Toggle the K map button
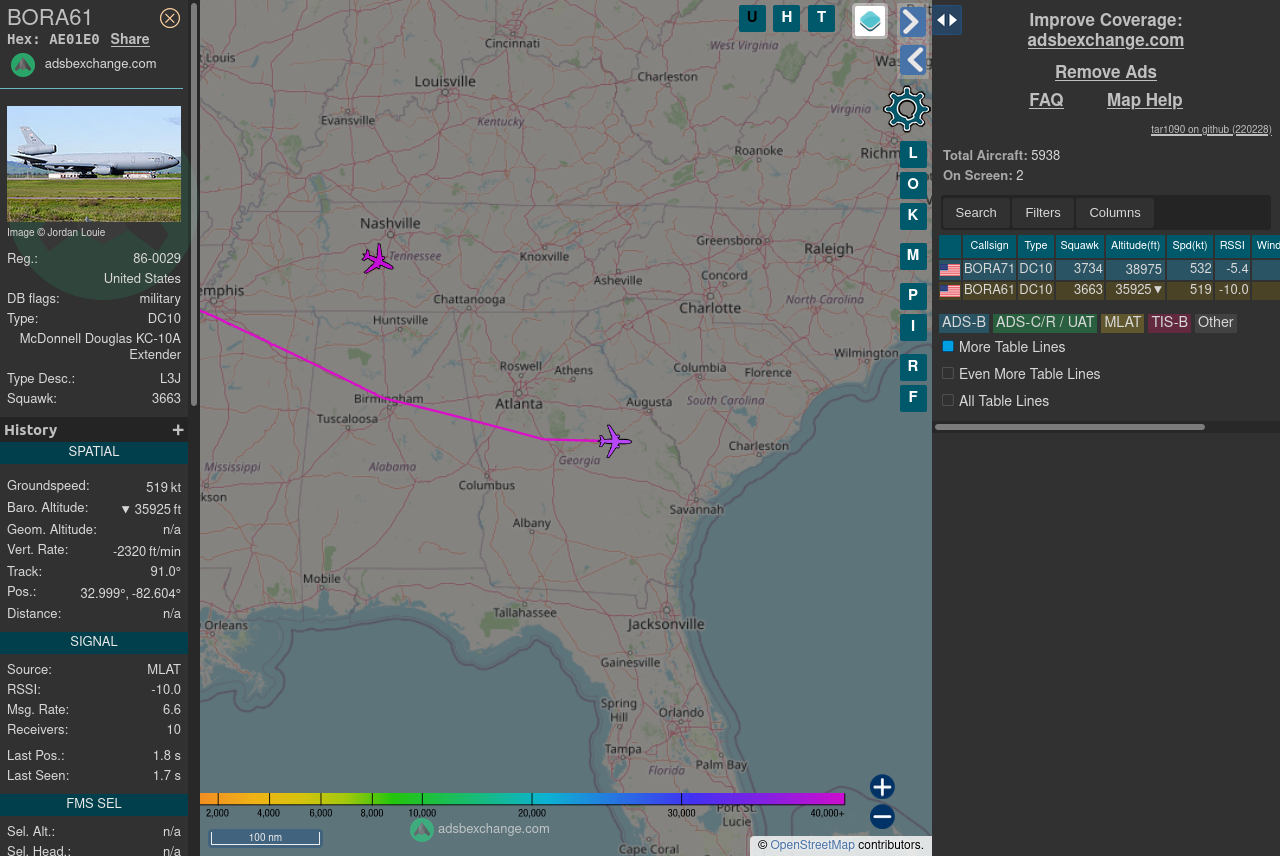This screenshot has height=856, width=1280. click(913, 216)
